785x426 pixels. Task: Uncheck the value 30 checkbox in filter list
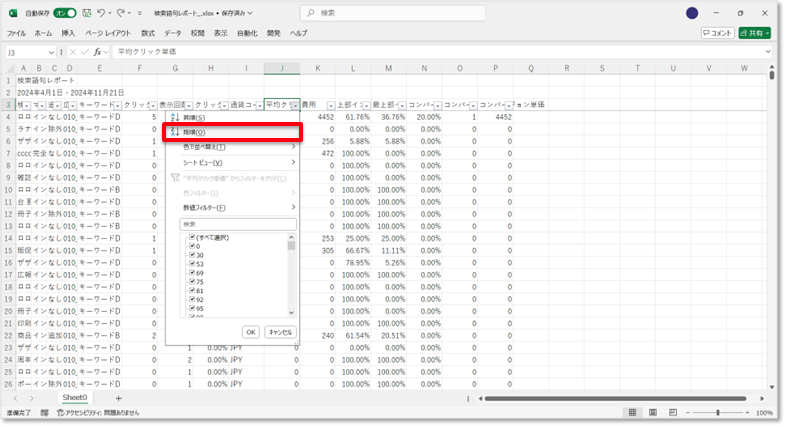click(192, 254)
